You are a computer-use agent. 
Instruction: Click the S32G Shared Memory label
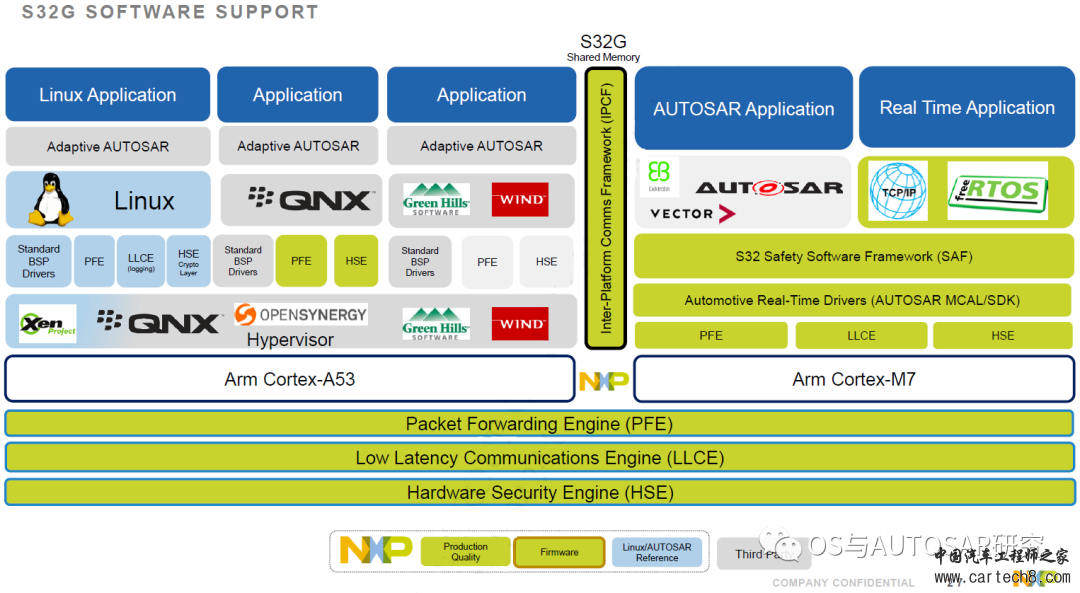pyautogui.click(x=603, y=48)
